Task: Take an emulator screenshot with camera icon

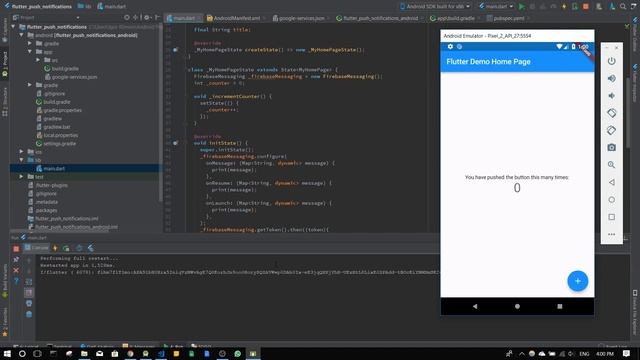Action: click(x=611, y=147)
